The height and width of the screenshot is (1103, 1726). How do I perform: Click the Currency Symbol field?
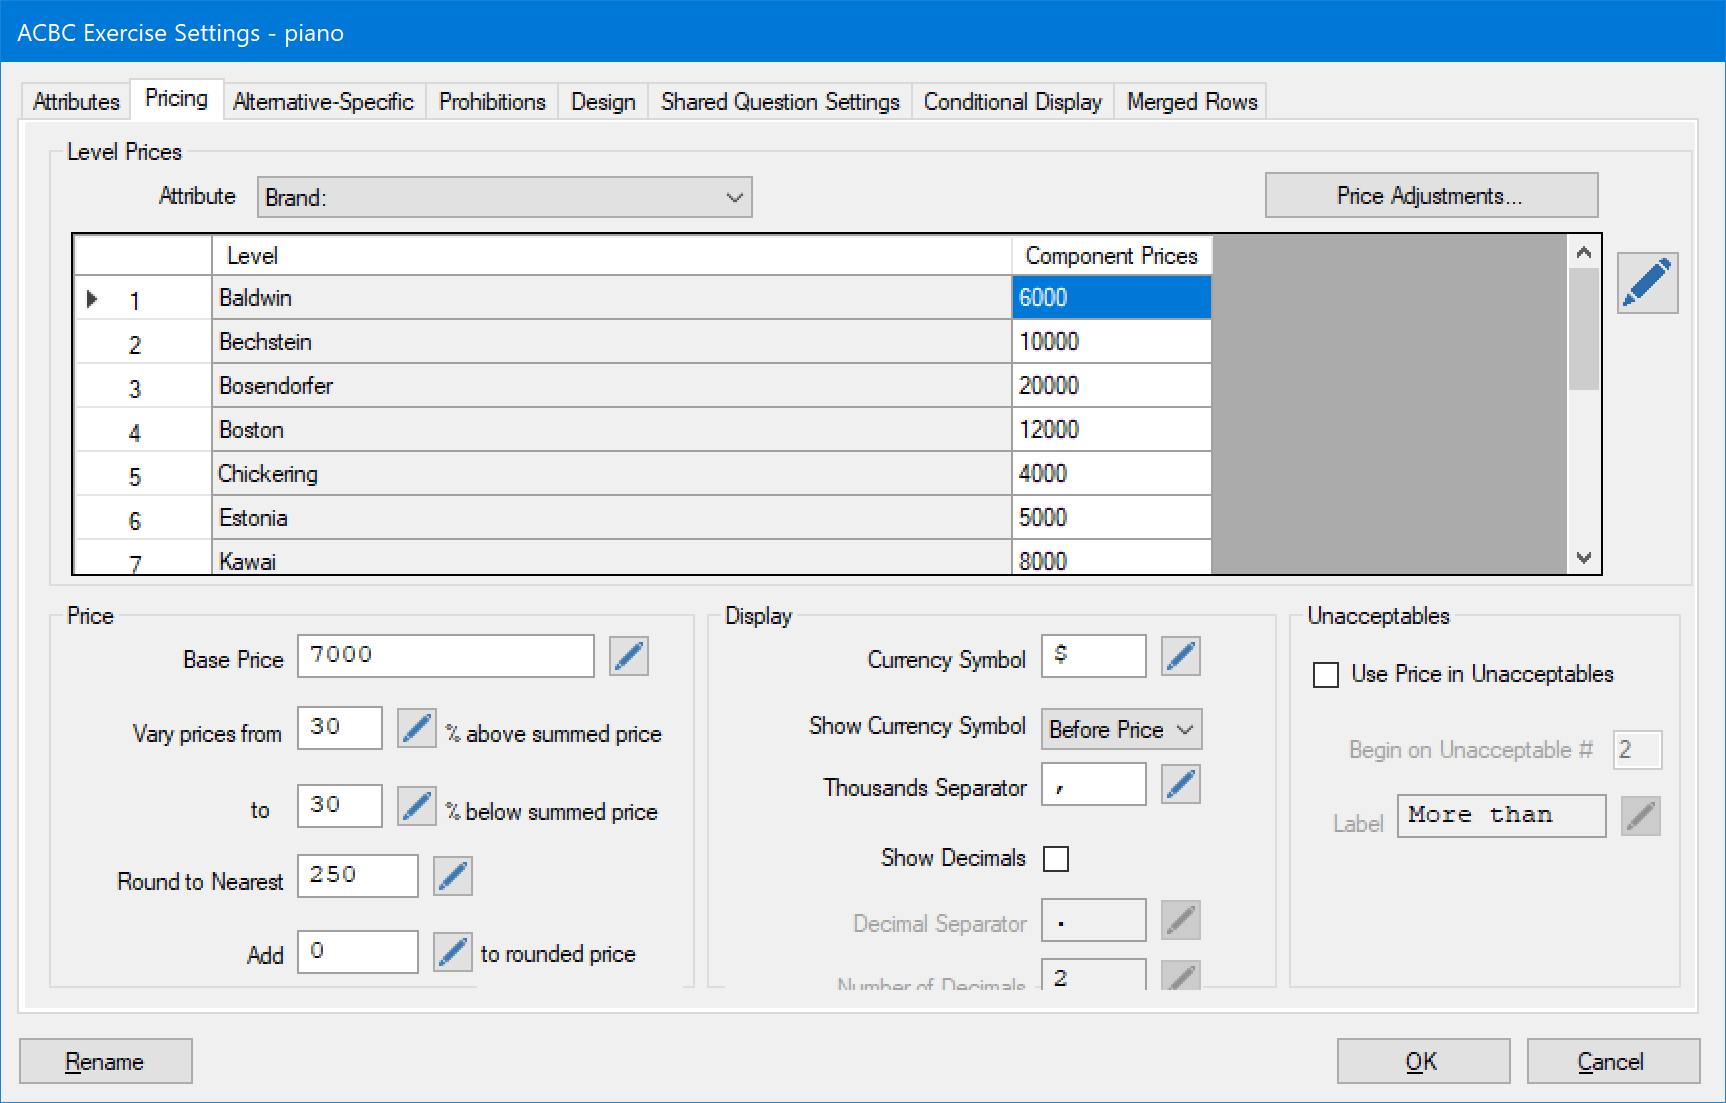pyautogui.click(x=1094, y=656)
